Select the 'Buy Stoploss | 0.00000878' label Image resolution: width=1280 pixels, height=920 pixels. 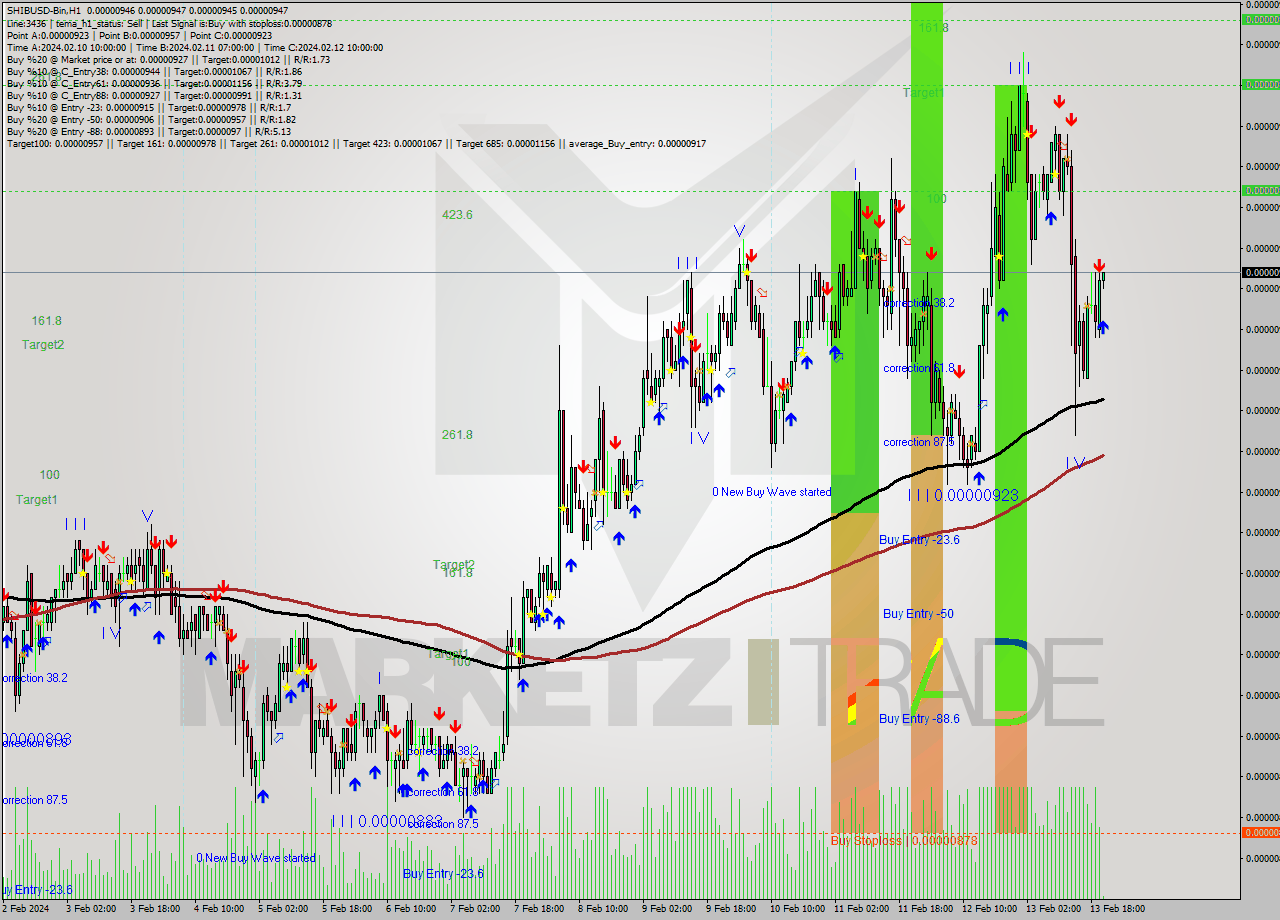(904, 840)
